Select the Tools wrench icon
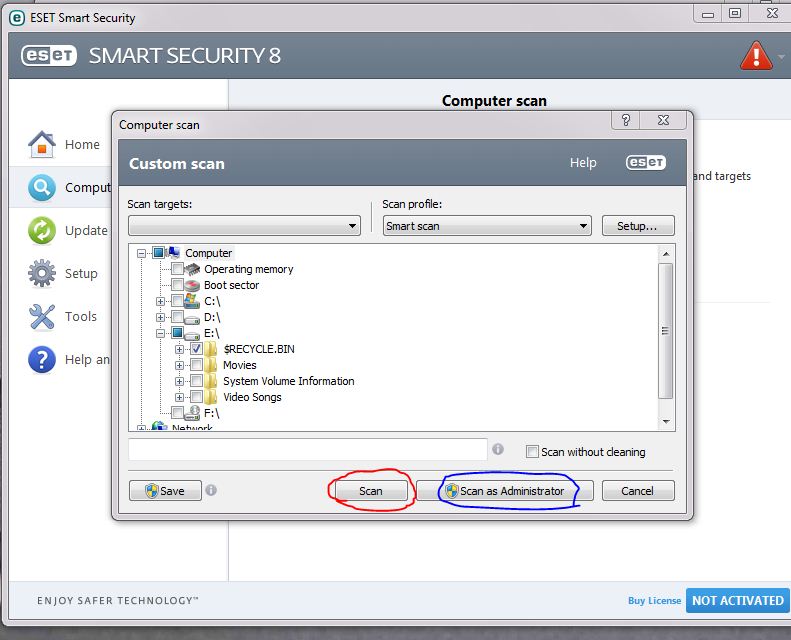This screenshot has height=640, width=791. click(41, 317)
